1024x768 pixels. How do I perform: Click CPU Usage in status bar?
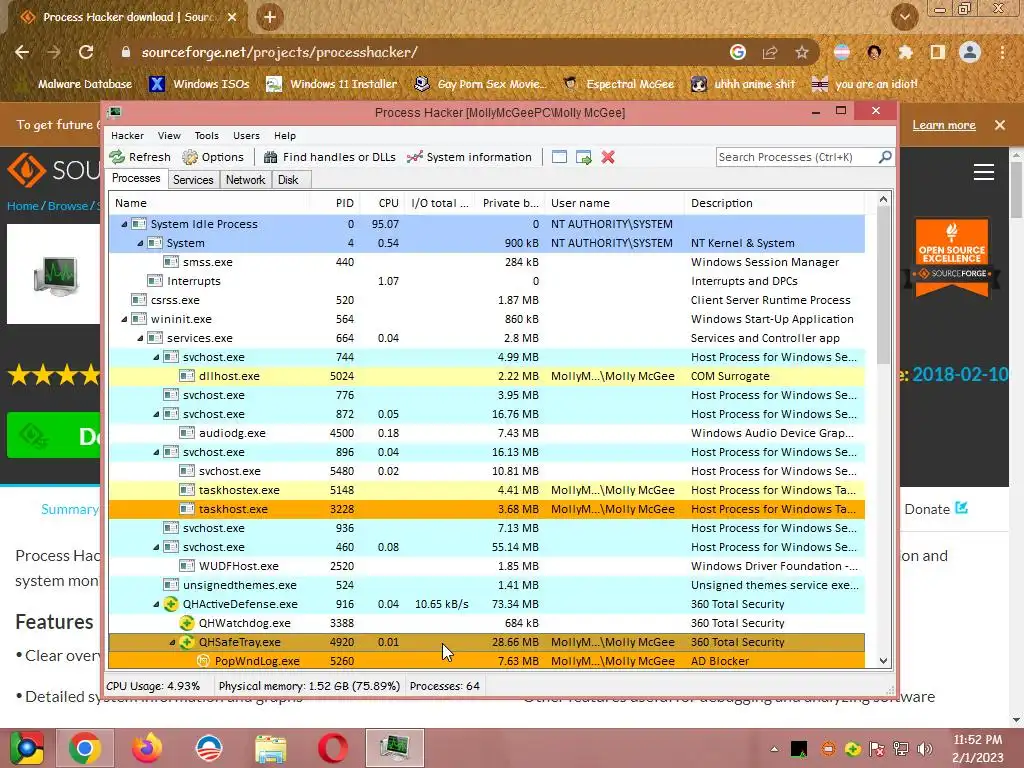[x=153, y=686]
